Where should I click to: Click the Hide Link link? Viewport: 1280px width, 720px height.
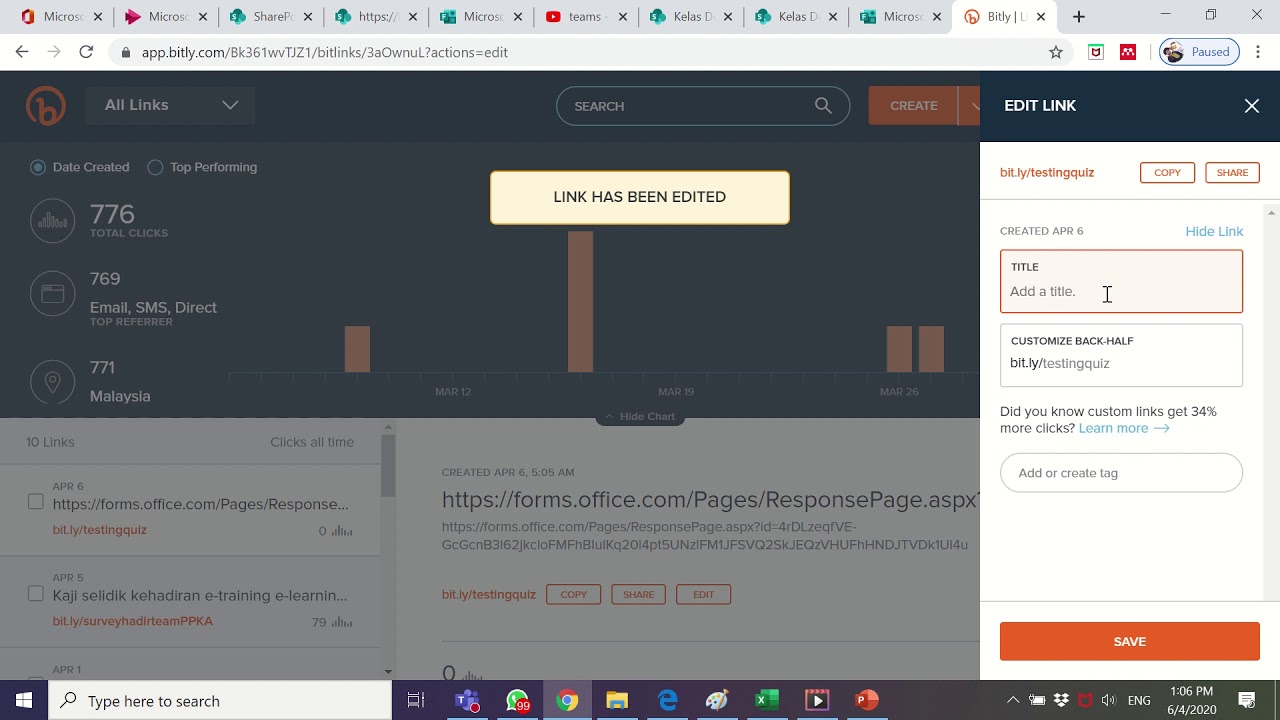[x=1214, y=231]
